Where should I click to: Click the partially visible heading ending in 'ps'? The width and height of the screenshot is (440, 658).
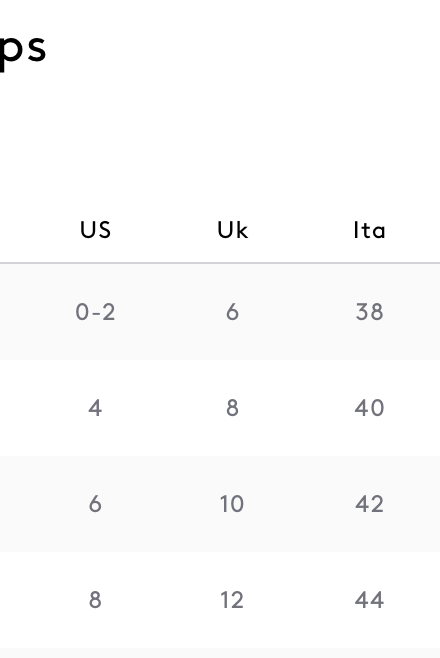[x=23, y=50]
